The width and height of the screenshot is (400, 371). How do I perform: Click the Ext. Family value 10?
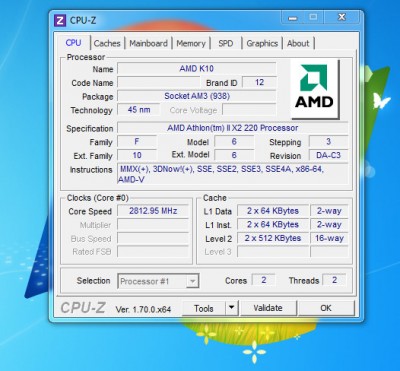click(137, 155)
